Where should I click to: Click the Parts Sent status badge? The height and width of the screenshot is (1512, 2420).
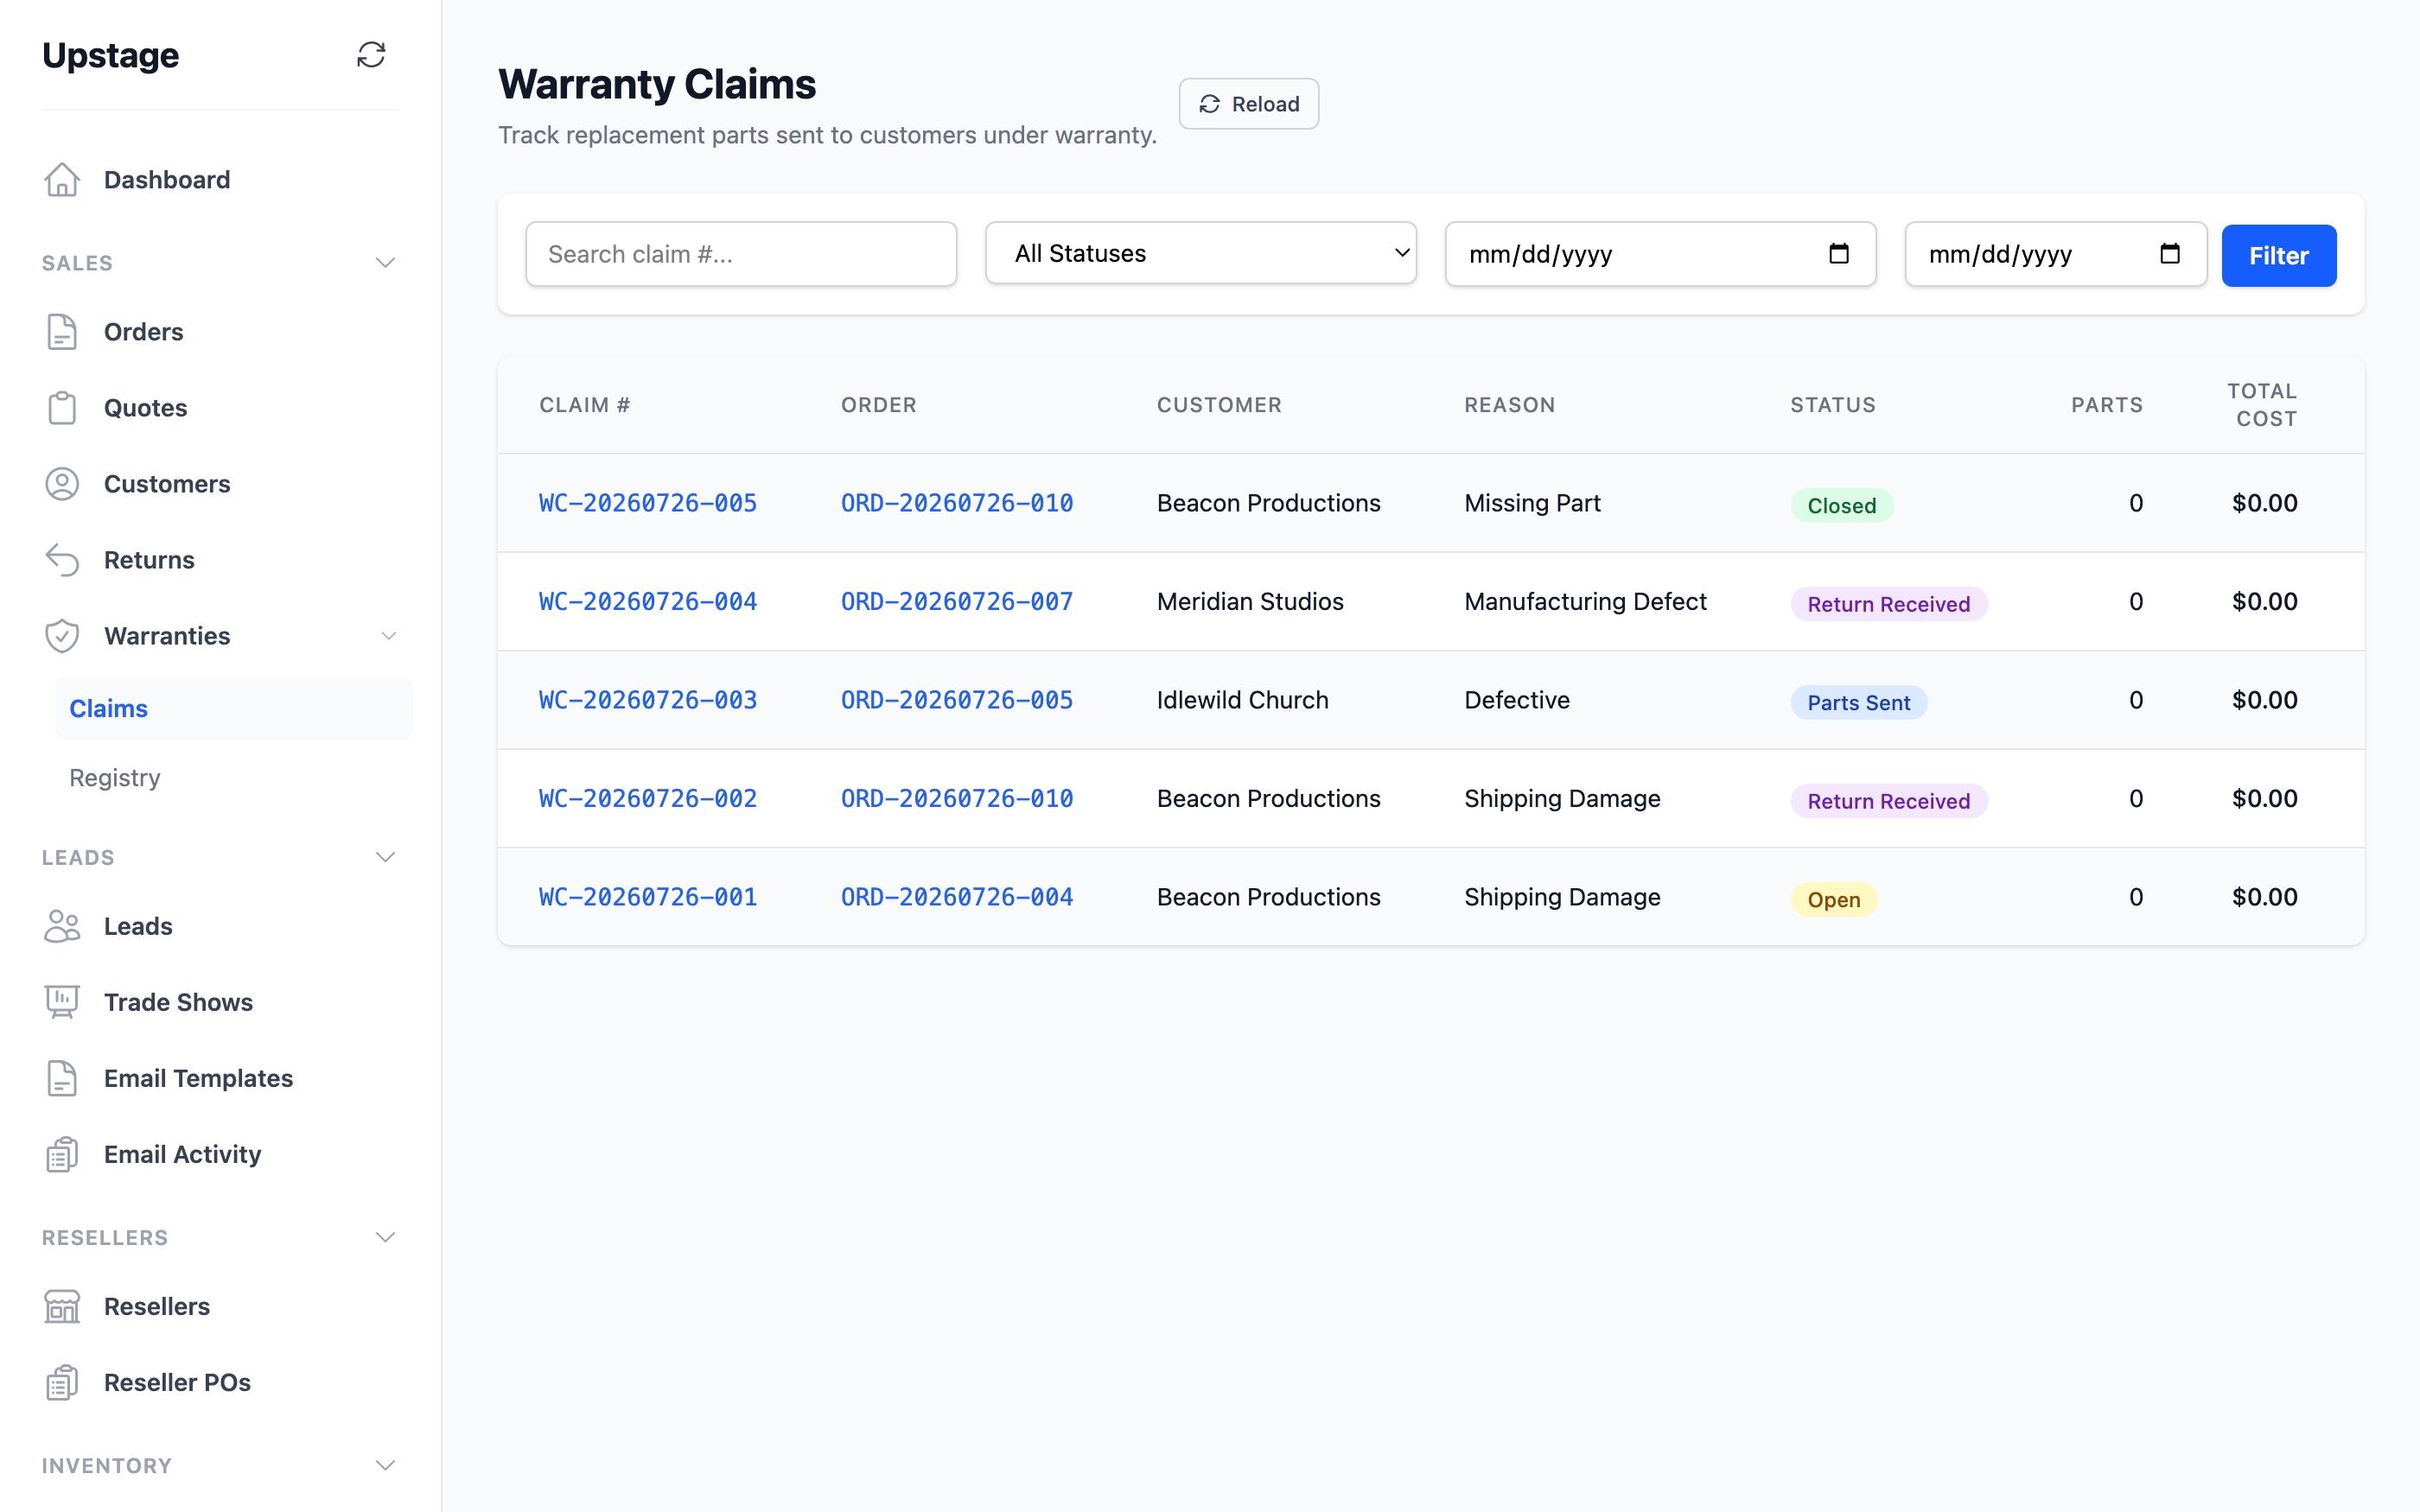click(x=1859, y=702)
